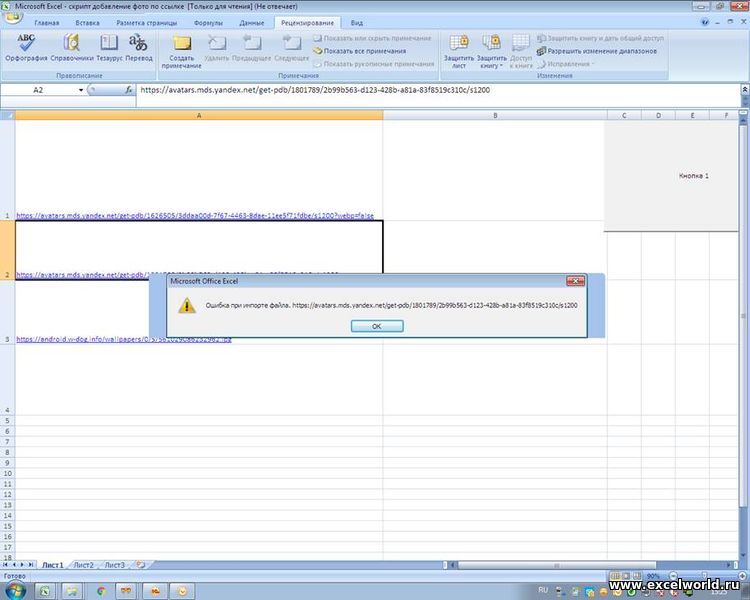The height and width of the screenshot is (600, 750).
Task: Open Excel help question mark icon
Action: (705, 22)
